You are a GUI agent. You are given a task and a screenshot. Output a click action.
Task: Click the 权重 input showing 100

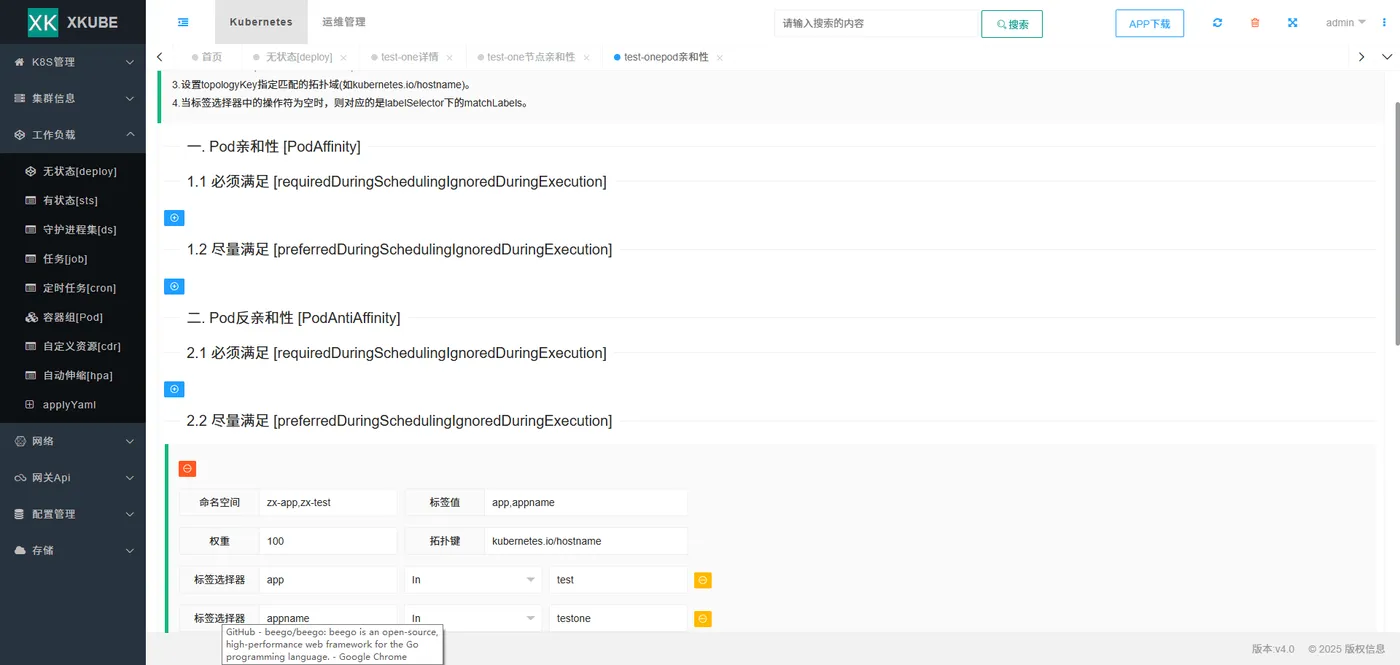pos(328,541)
